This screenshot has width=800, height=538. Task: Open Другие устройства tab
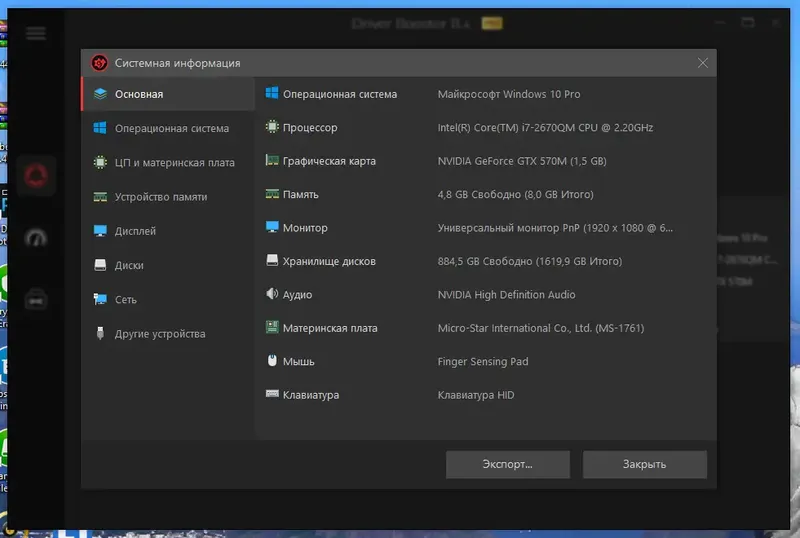pyautogui.click(x=168, y=333)
